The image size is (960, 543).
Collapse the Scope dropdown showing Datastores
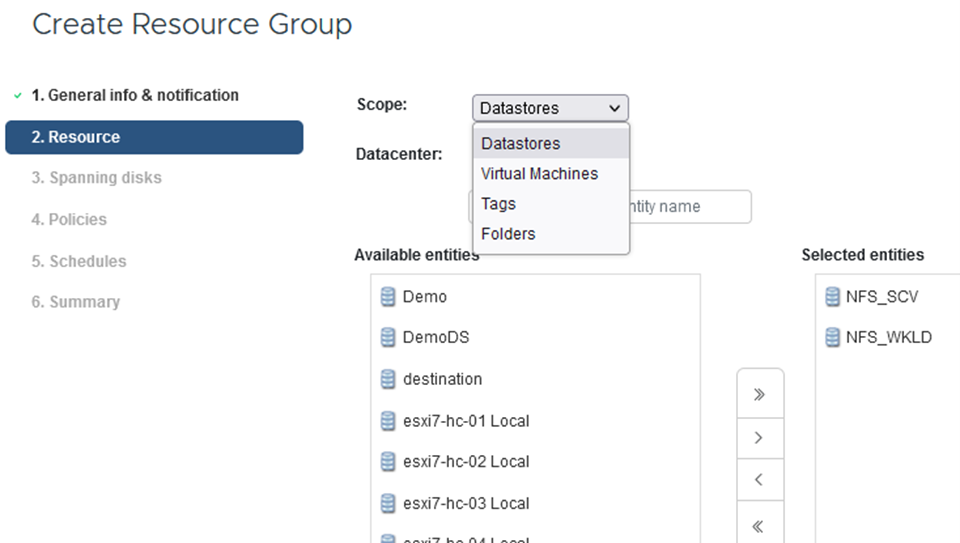click(x=550, y=108)
